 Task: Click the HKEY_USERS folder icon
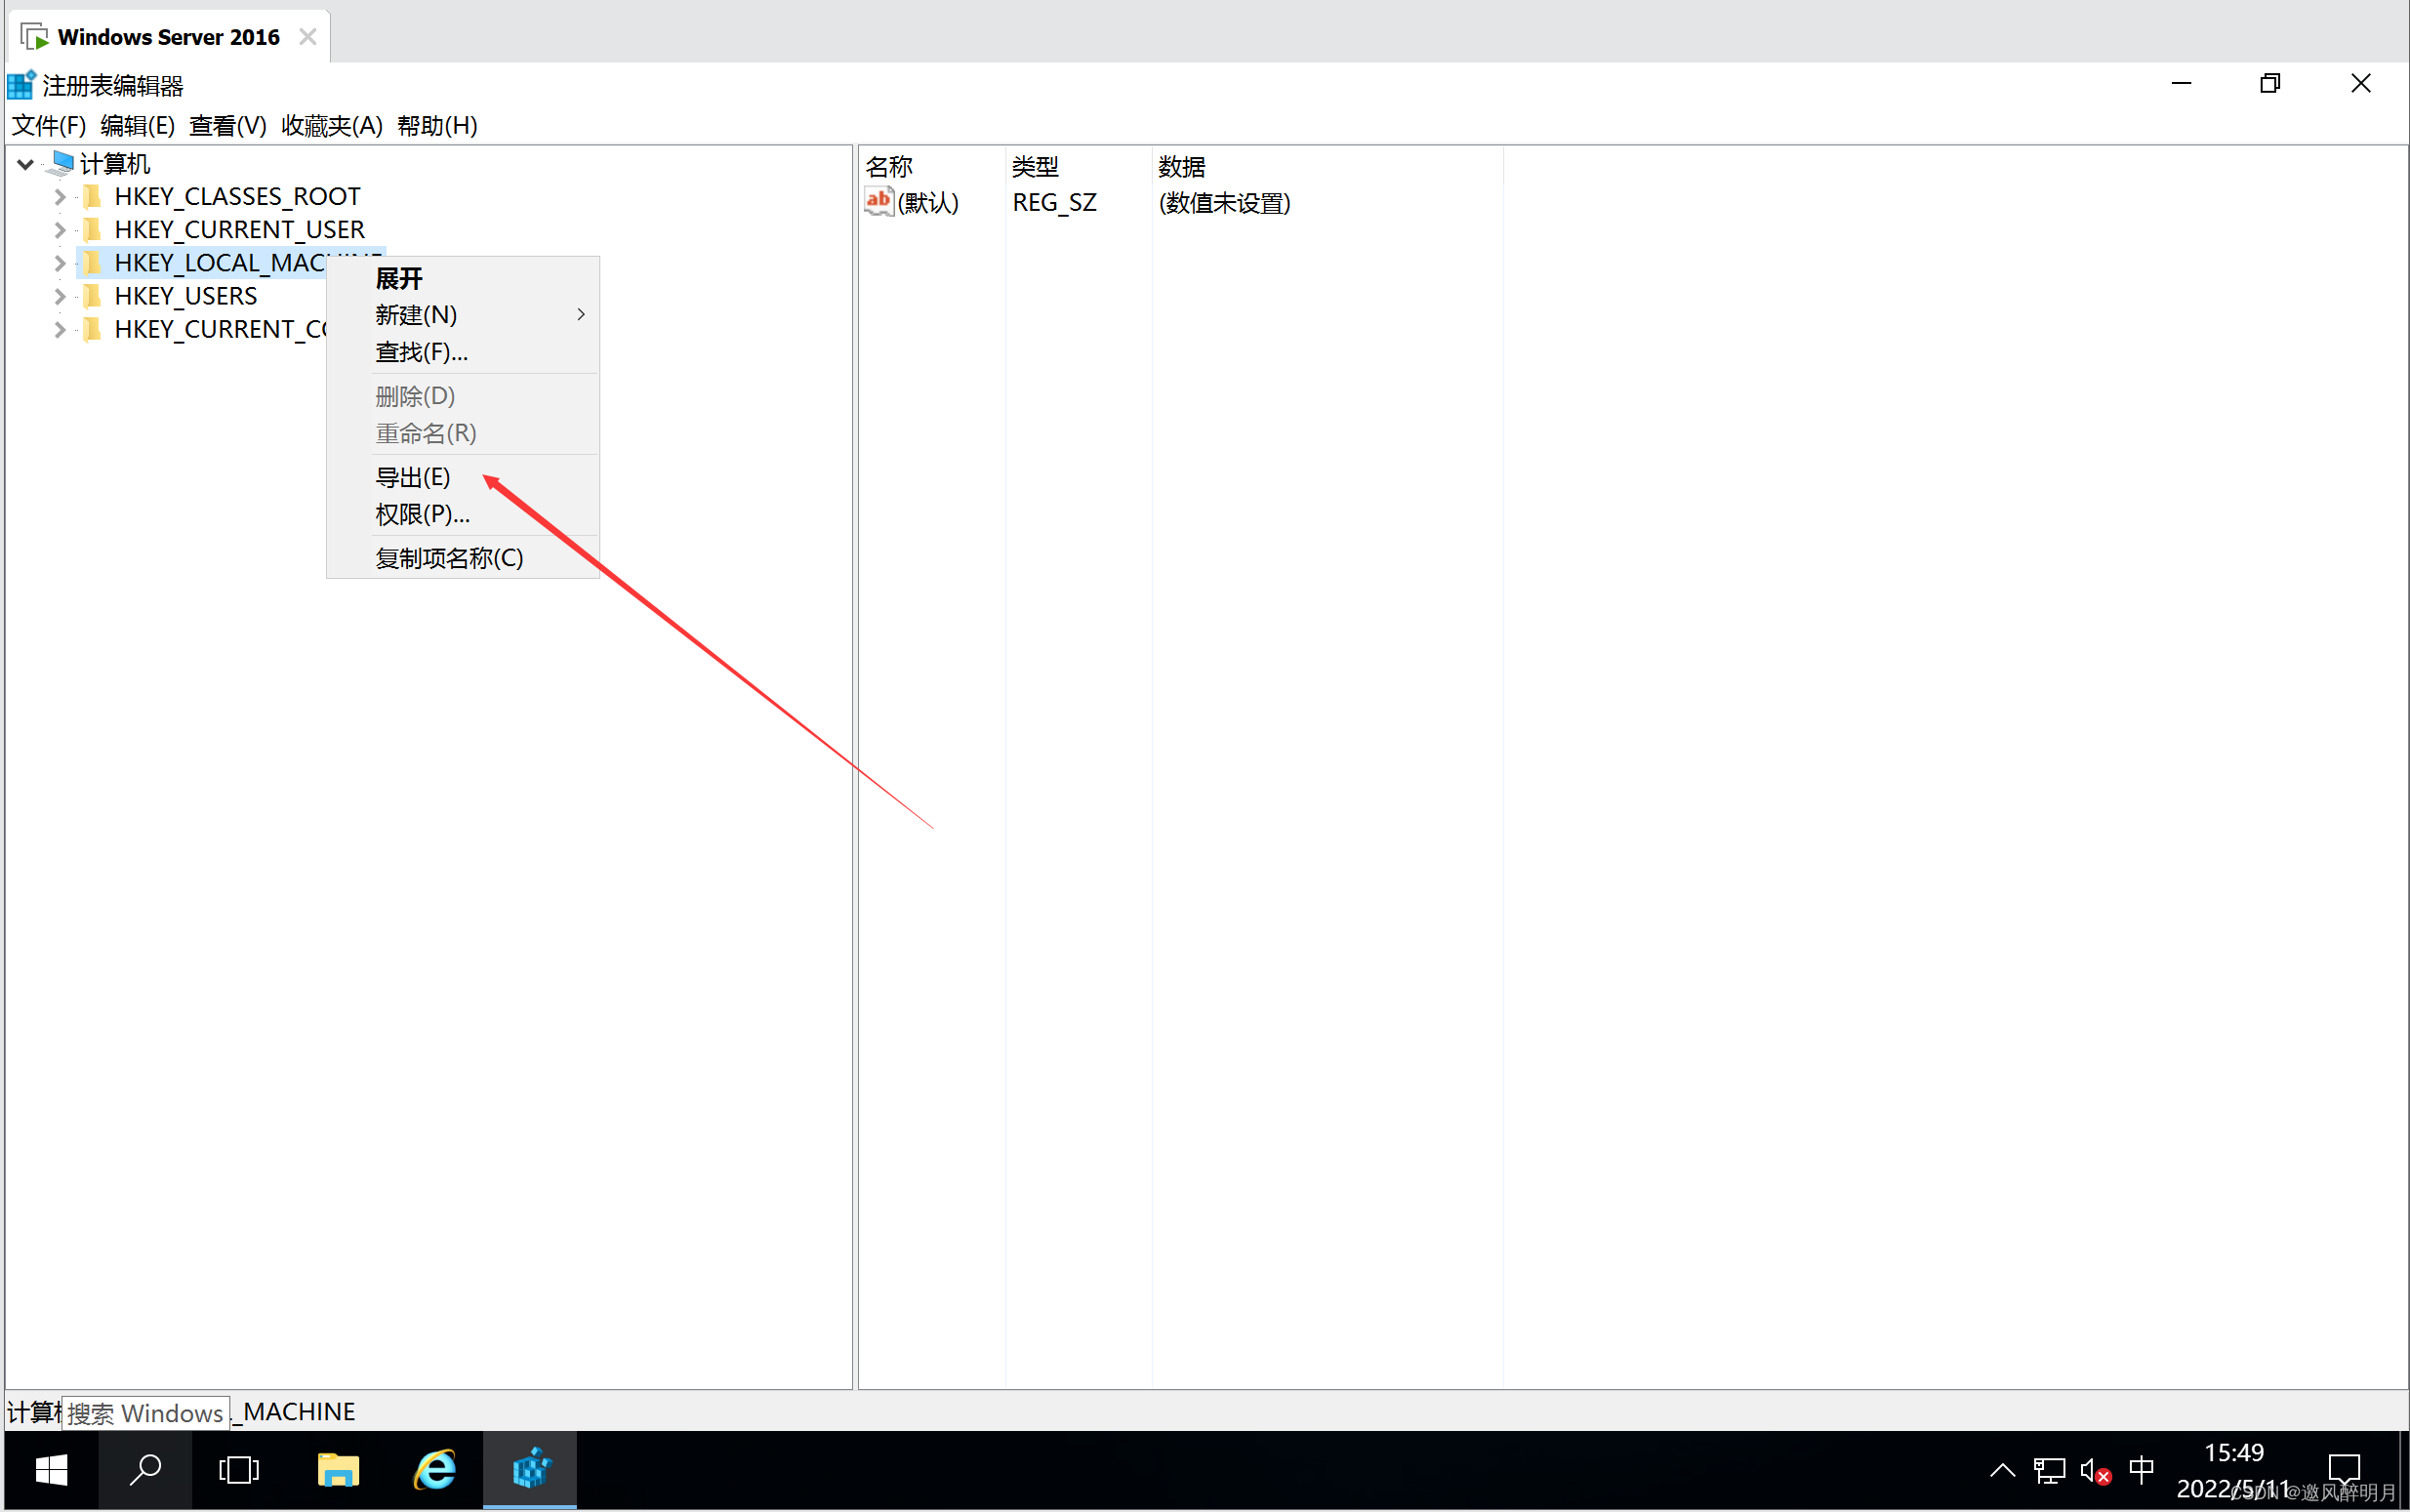92,295
